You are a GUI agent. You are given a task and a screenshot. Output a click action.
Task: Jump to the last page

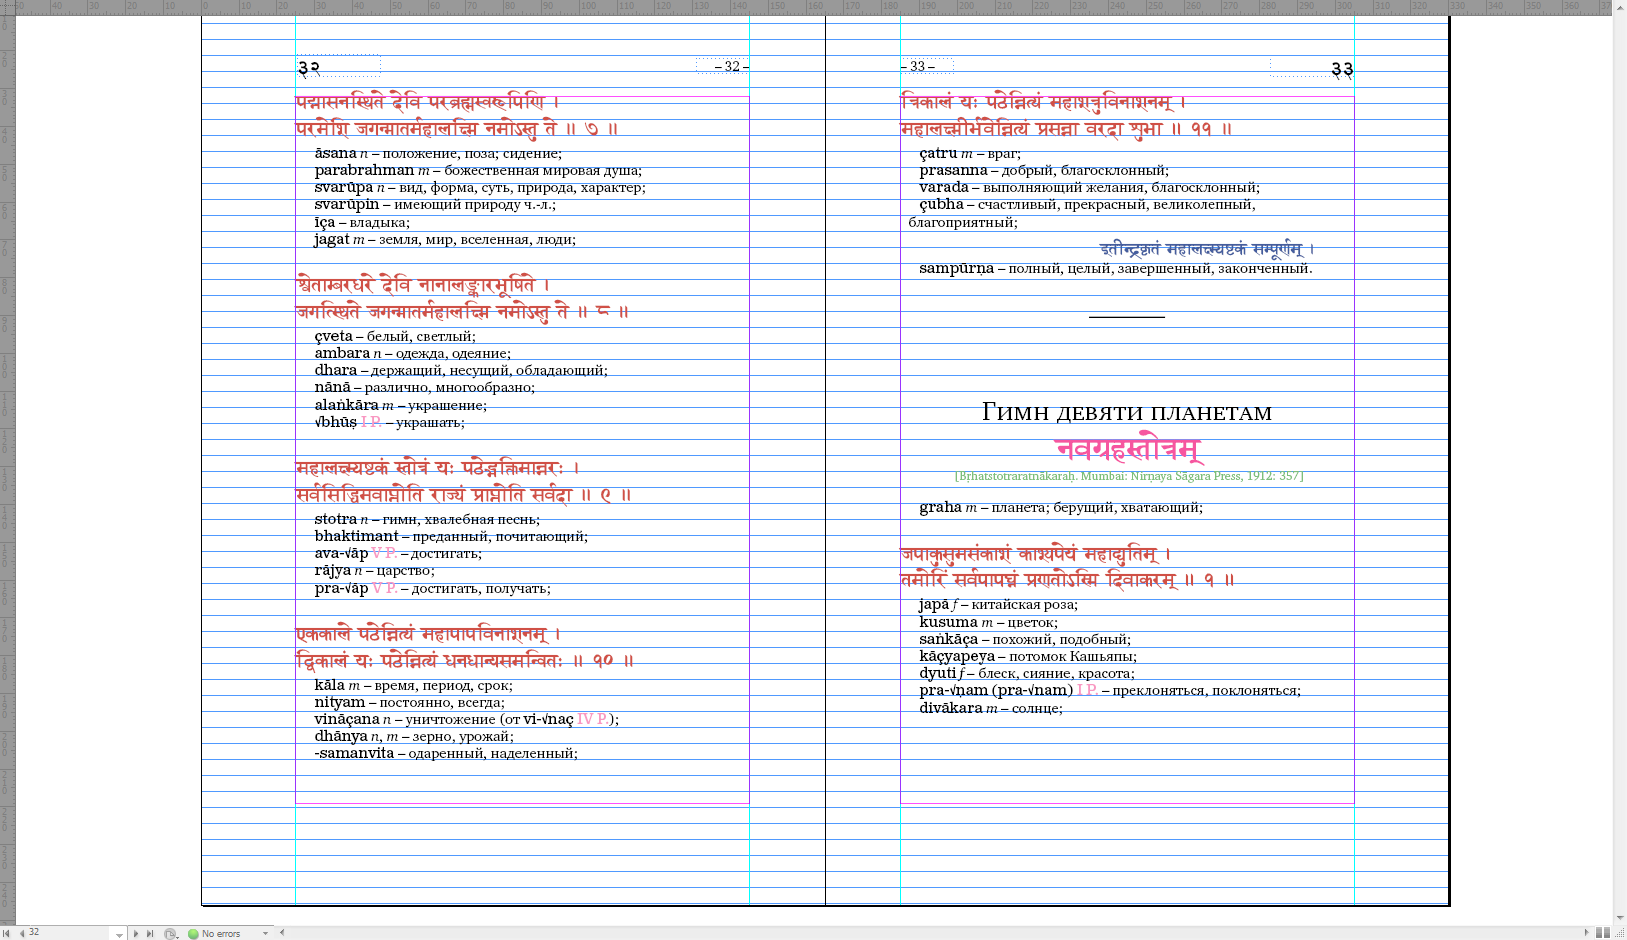150,933
